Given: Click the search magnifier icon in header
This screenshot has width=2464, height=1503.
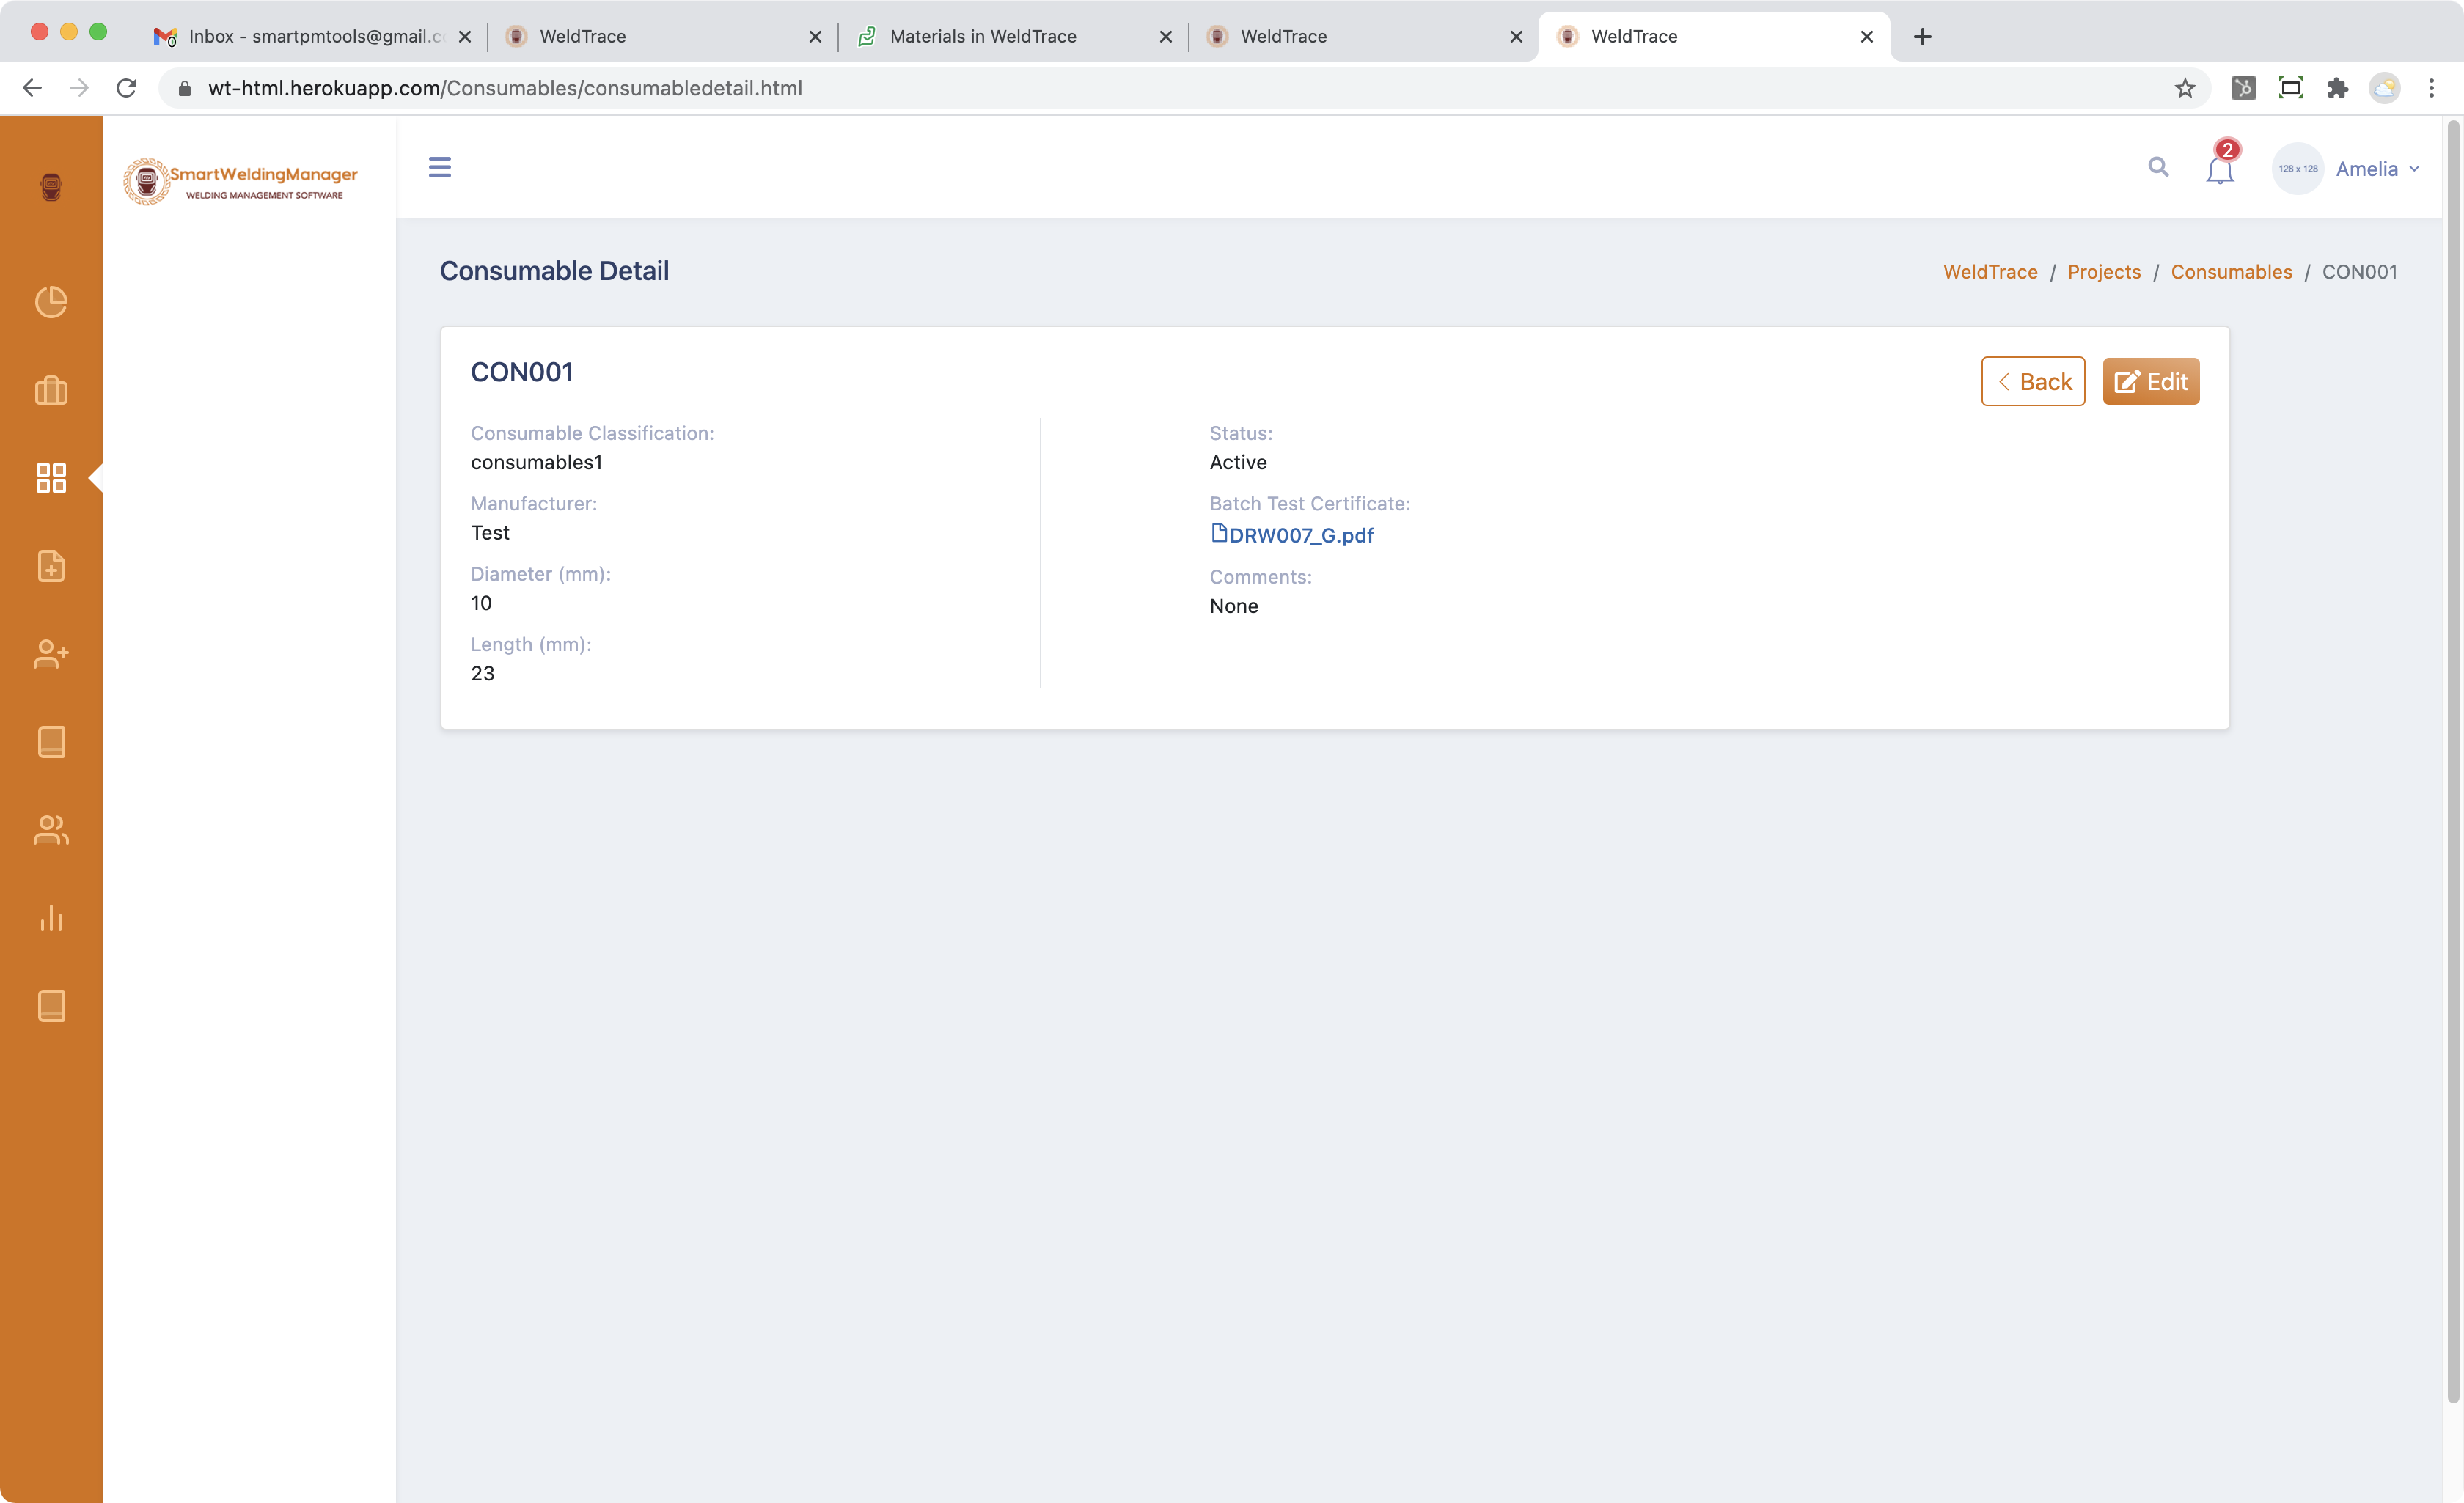Looking at the screenshot, I should (x=2158, y=167).
